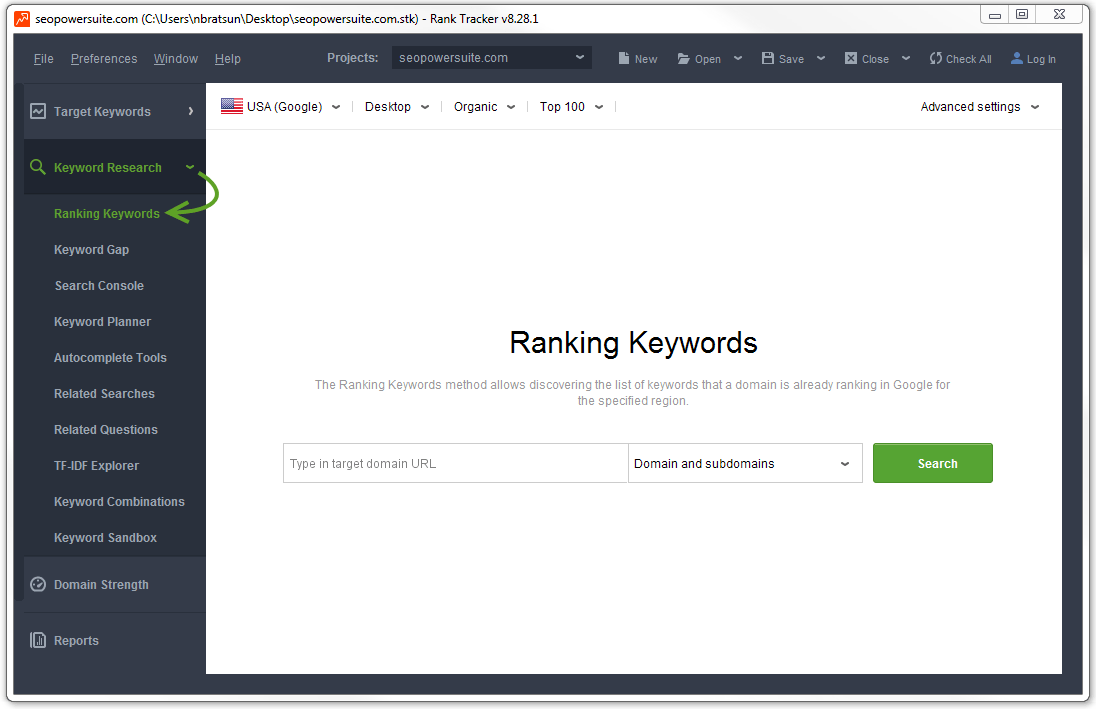The width and height of the screenshot is (1096, 709).
Task: Open the Window menu
Action: point(175,59)
